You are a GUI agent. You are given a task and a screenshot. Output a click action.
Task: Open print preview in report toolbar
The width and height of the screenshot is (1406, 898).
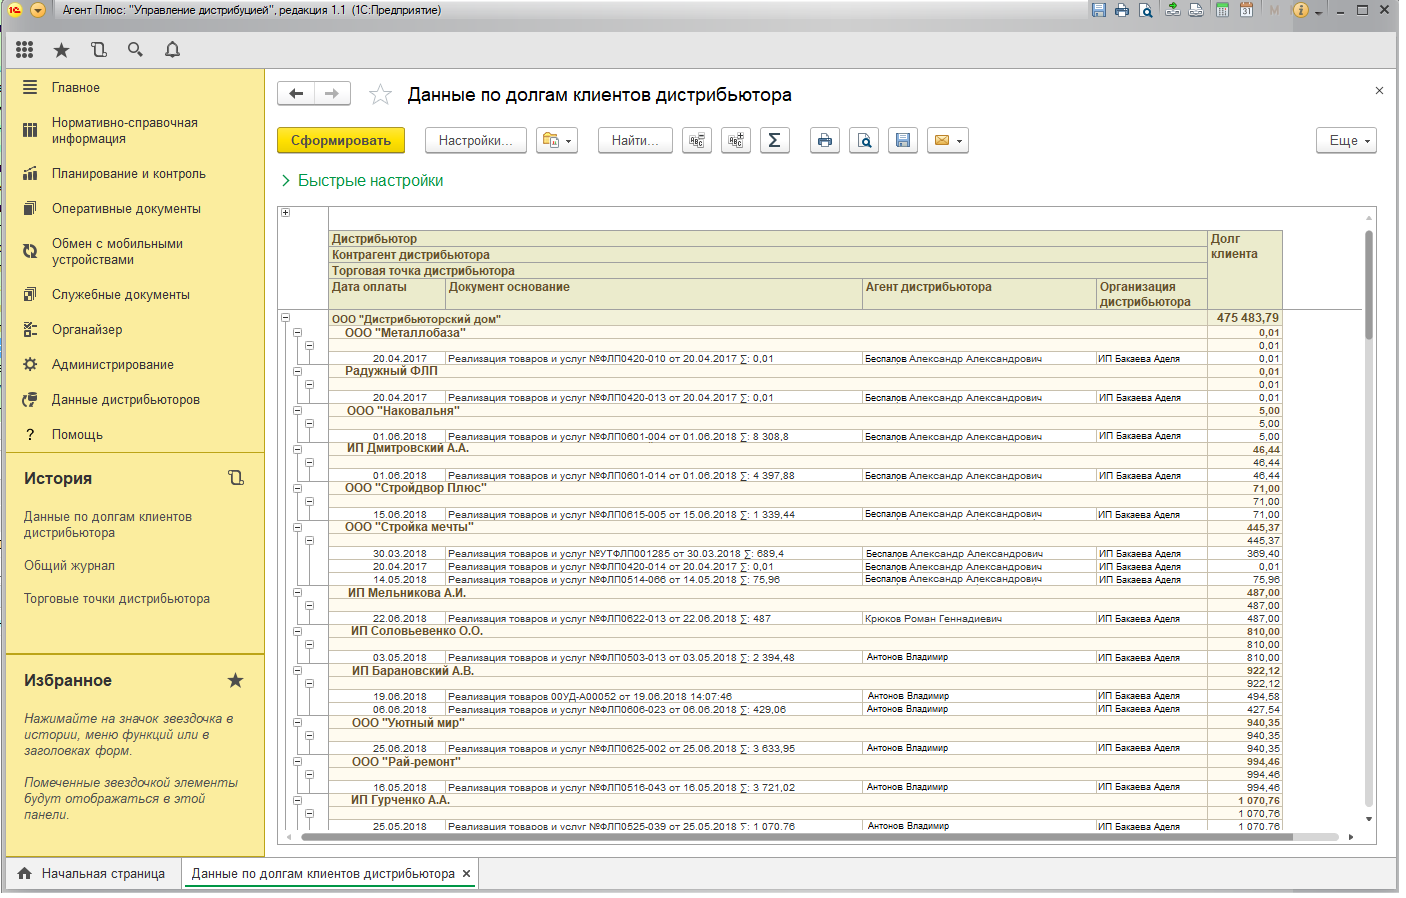864,140
